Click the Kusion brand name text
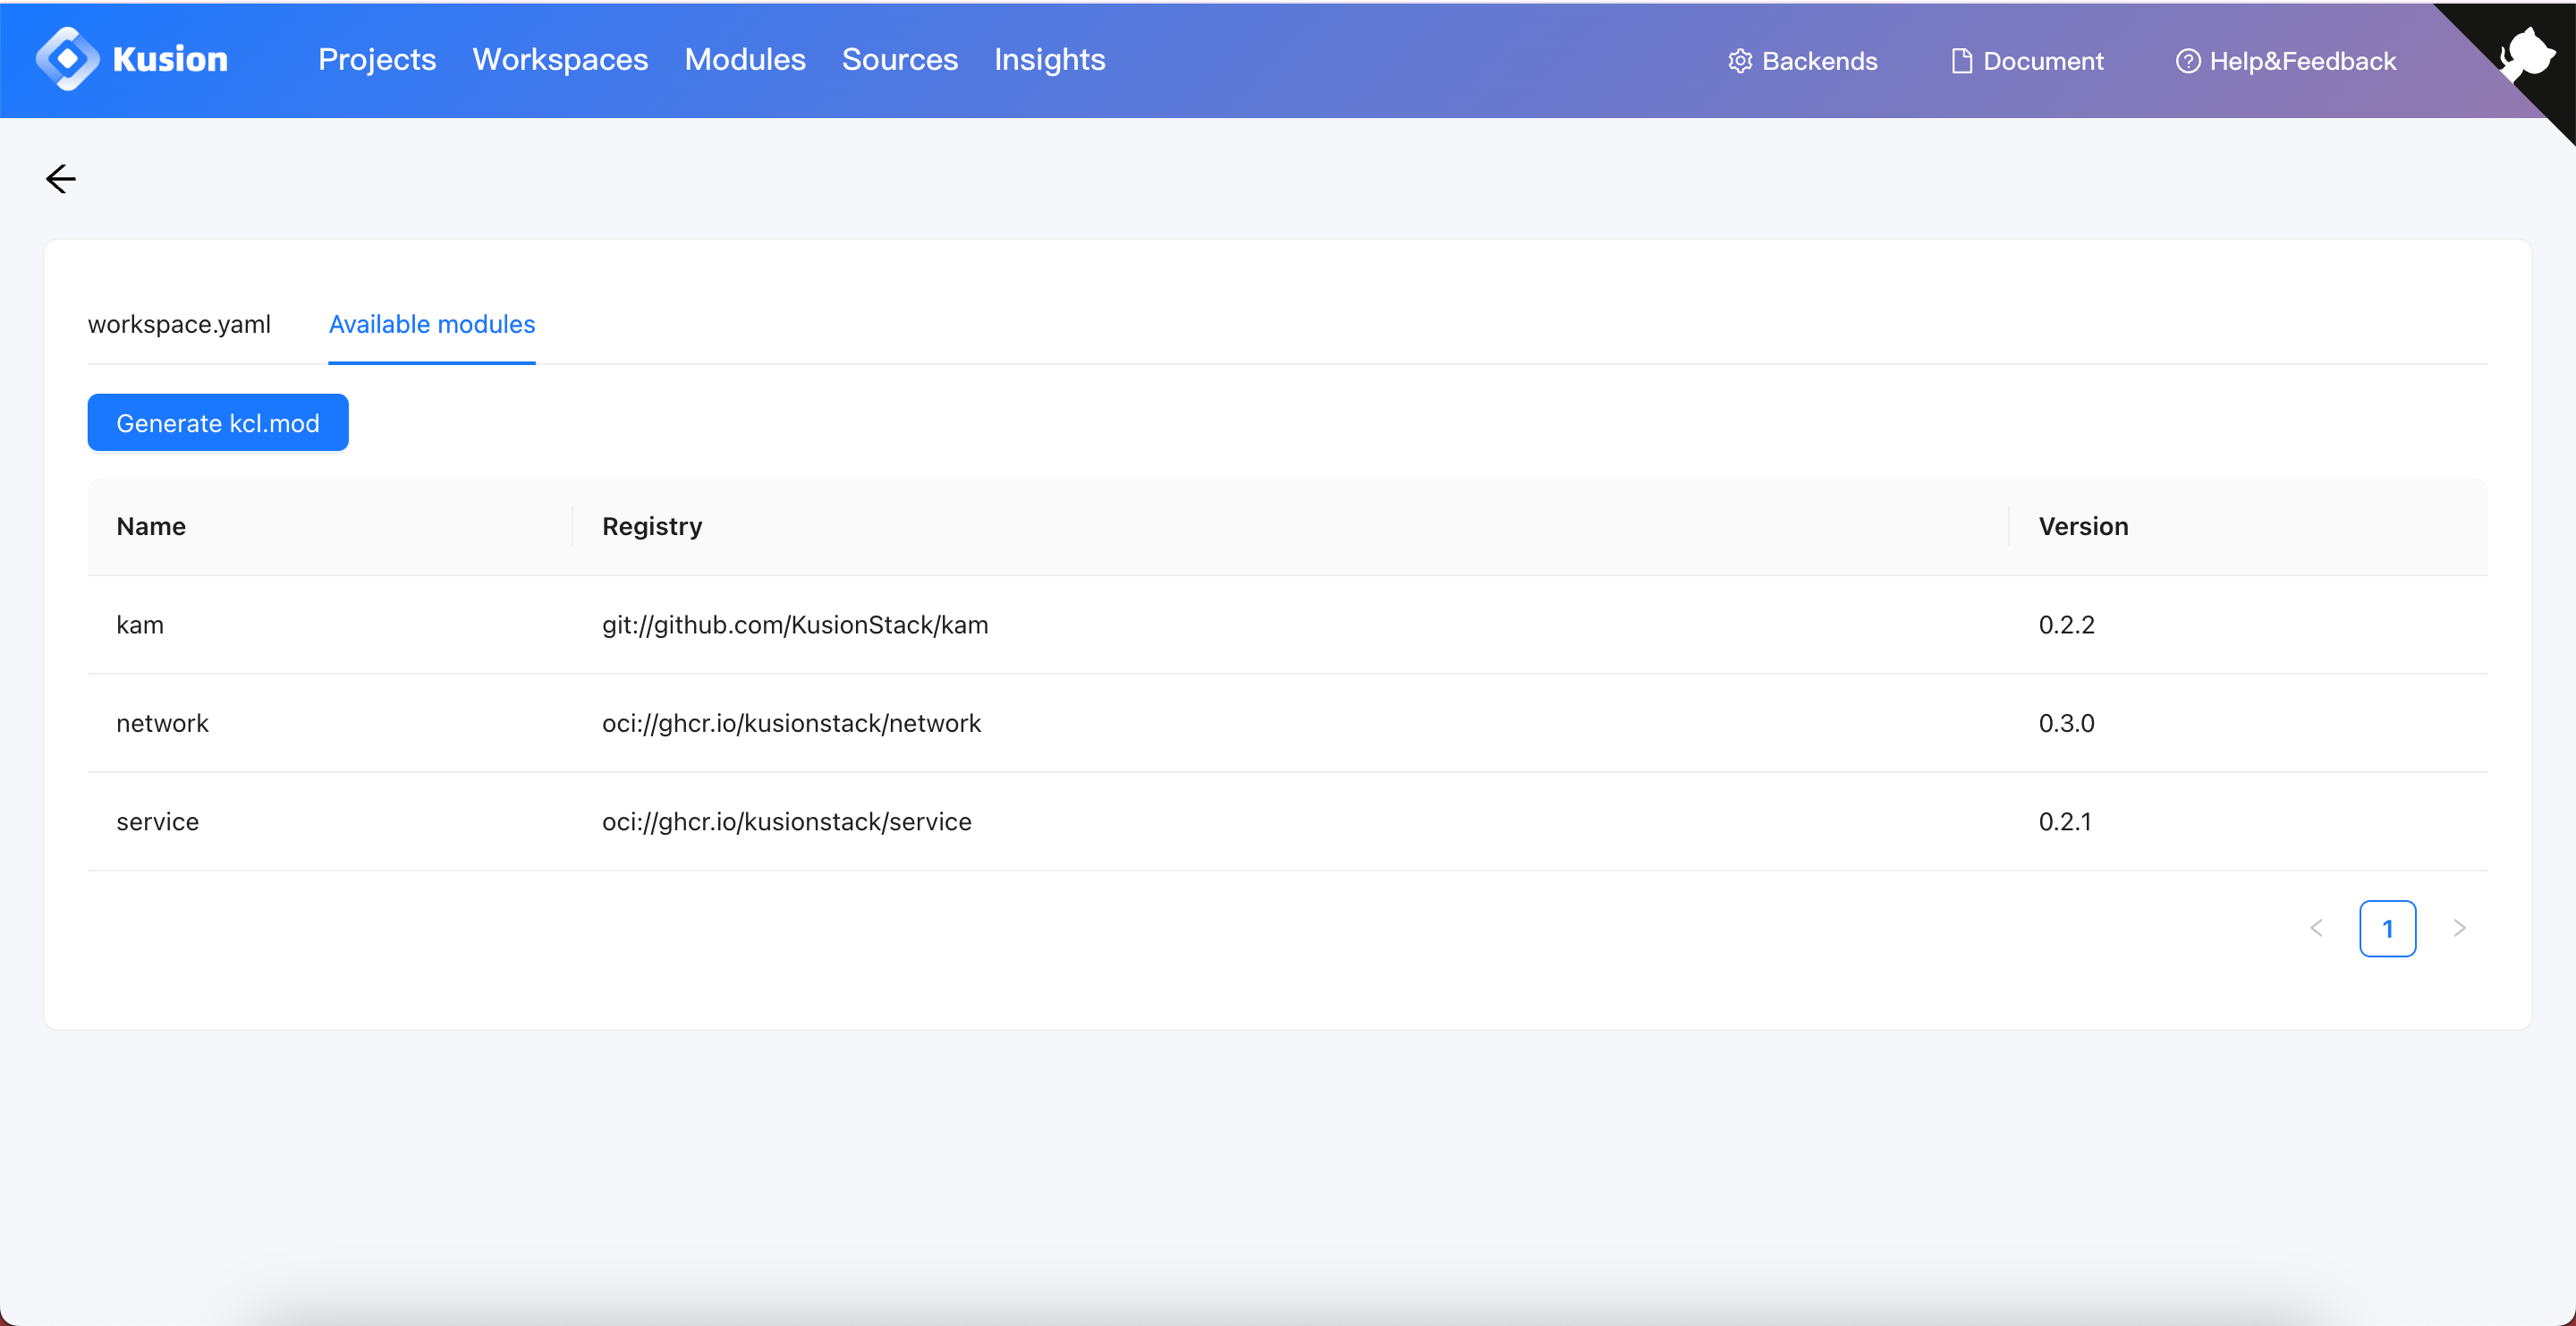 [170, 60]
